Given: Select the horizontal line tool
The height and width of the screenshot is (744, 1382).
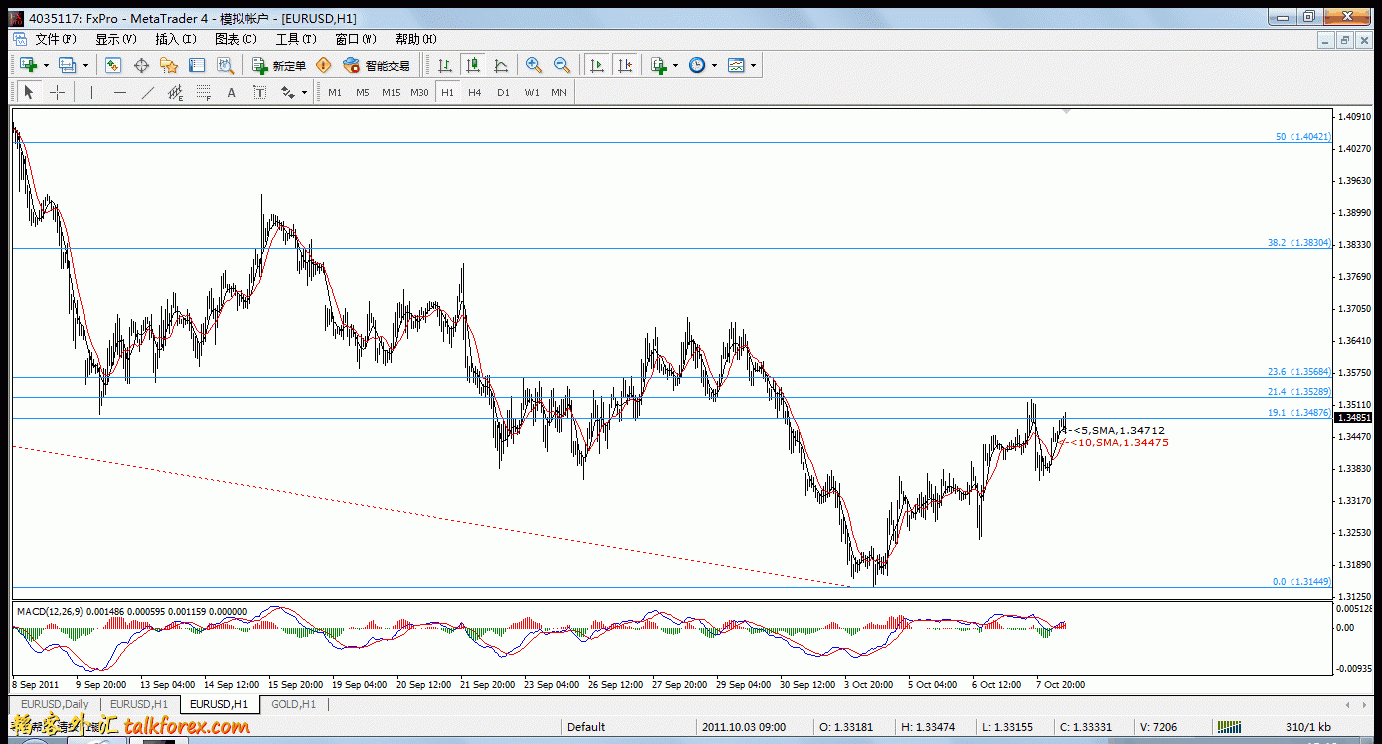Looking at the screenshot, I should (120, 92).
